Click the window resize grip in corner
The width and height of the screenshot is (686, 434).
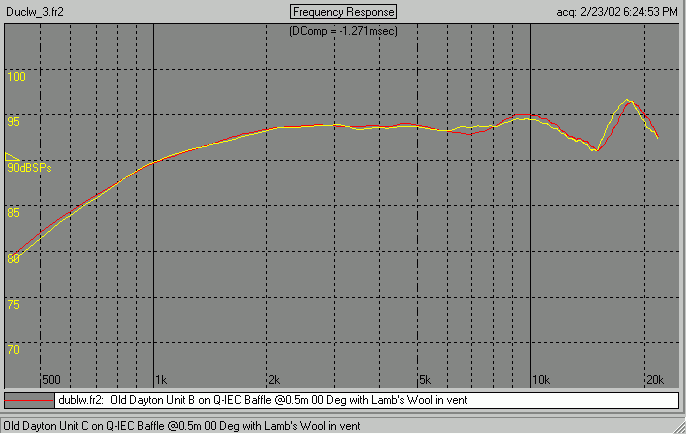tap(679, 427)
